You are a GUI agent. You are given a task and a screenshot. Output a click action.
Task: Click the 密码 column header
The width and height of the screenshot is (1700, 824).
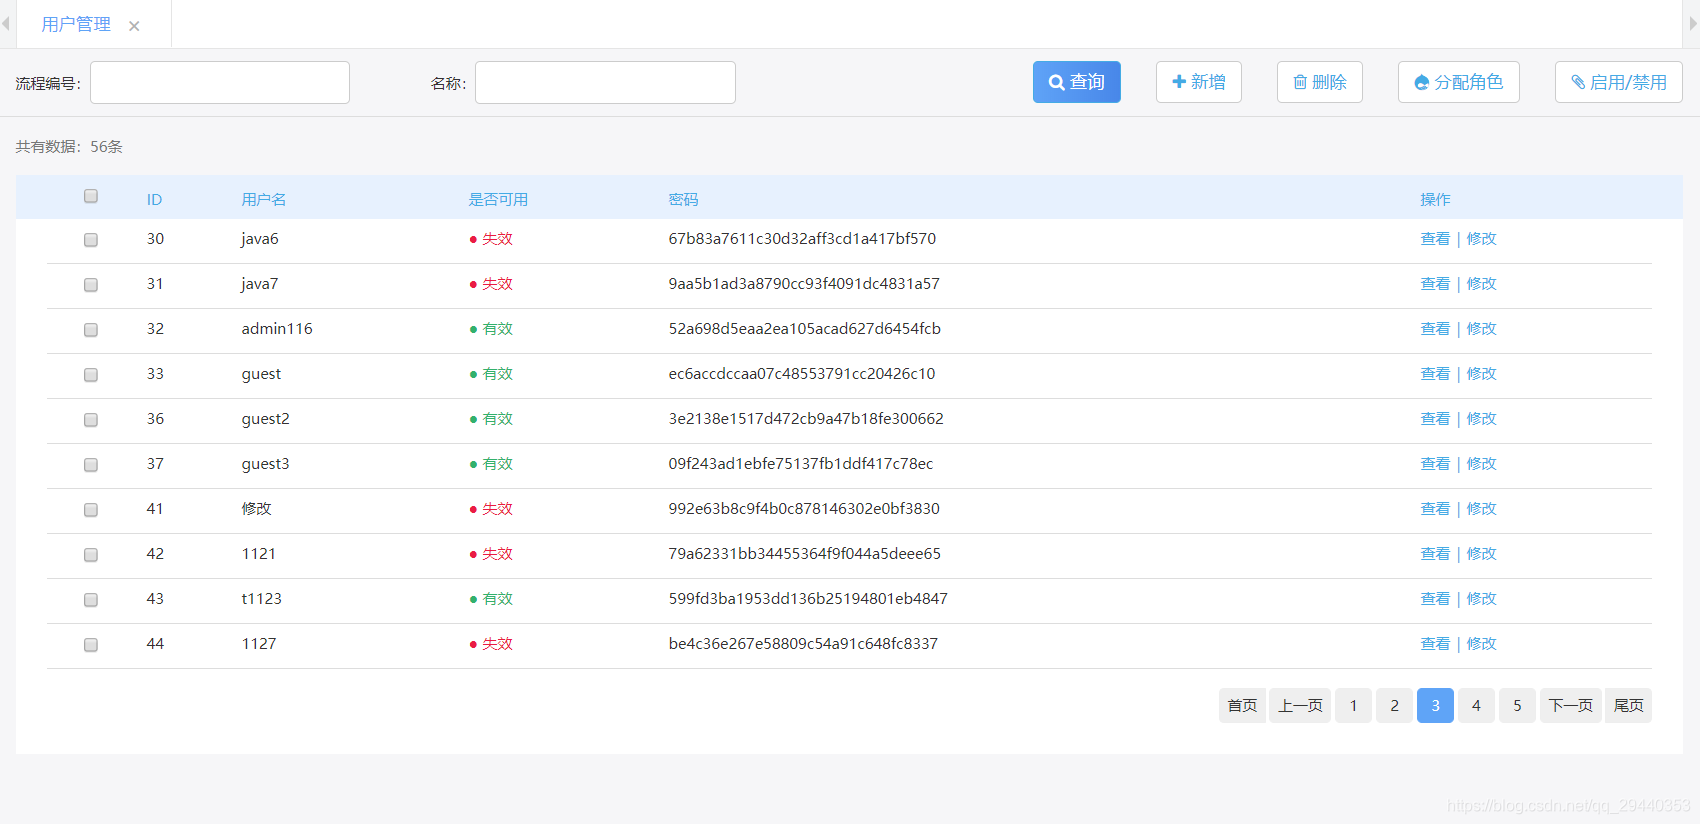pos(683,199)
